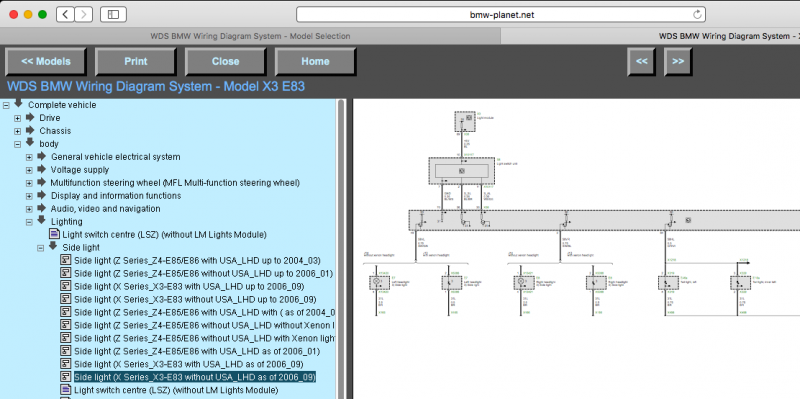Click the General vehicle electrical system label
The width and height of the screenshot is (800, 399).
coord(115,157)
